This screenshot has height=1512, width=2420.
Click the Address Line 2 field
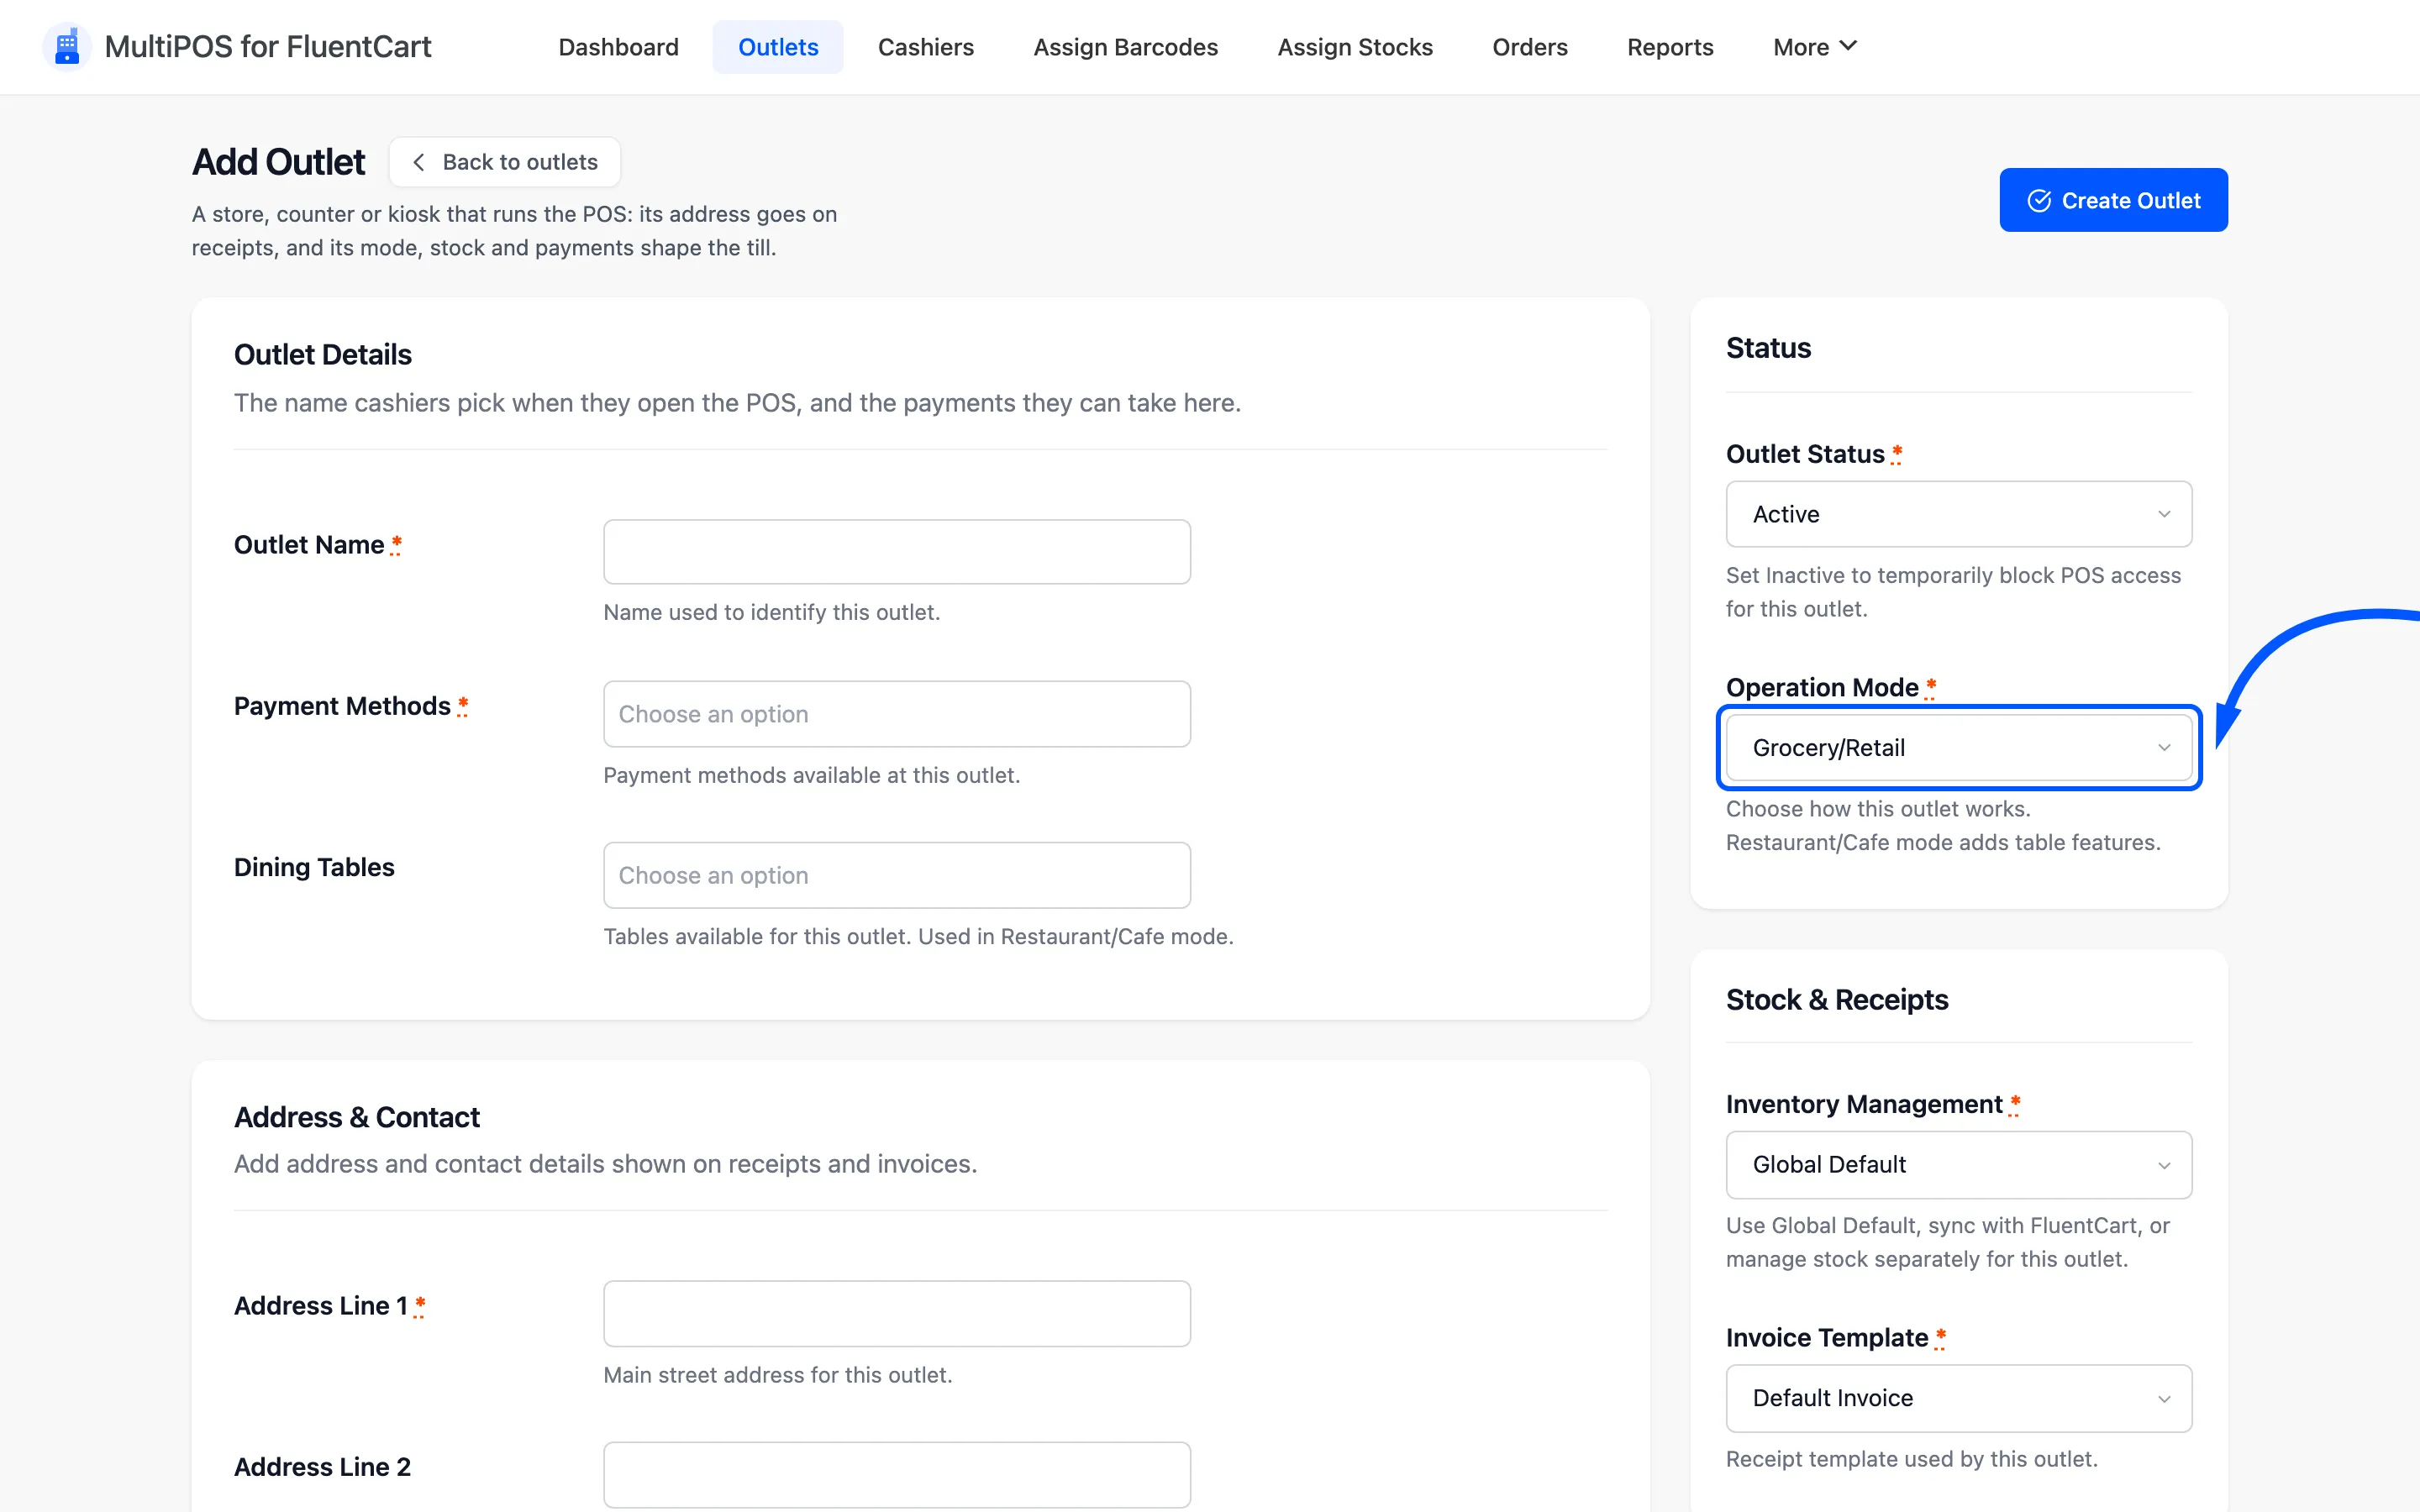point(897,1475)
